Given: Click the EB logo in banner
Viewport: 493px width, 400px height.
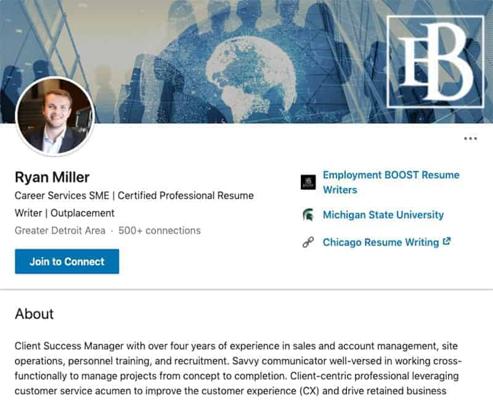Looking at the screenshot, I should coord(435,62).
